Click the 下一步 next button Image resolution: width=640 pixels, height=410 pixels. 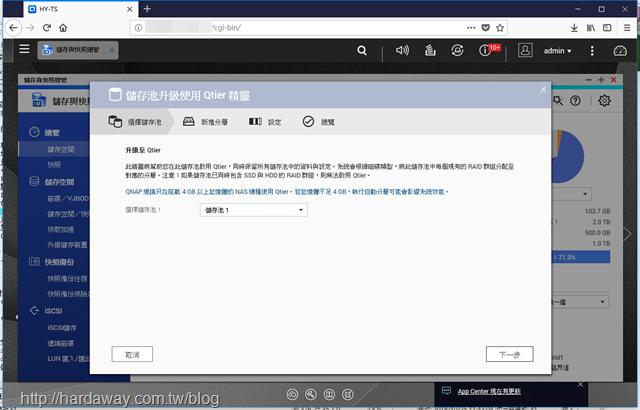(509, 354)
